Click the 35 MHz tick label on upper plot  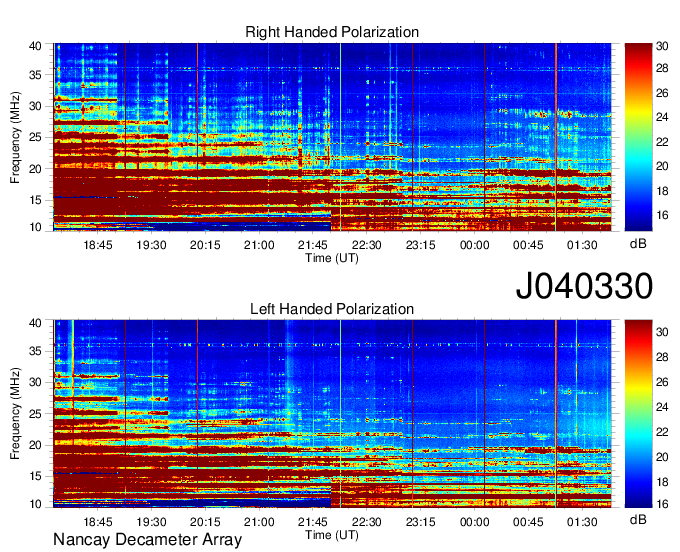35,75
